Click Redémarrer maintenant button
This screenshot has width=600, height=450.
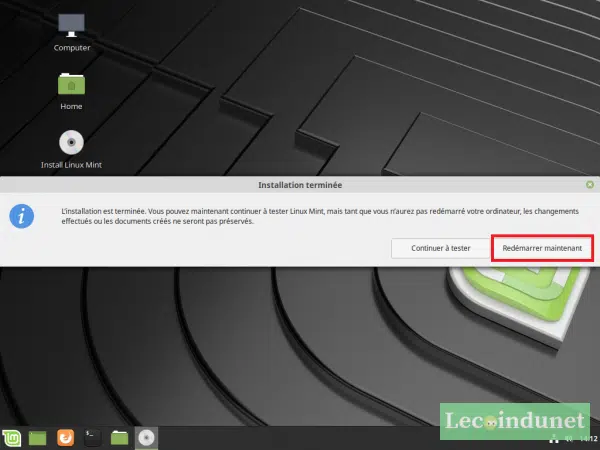click(542, 248)
